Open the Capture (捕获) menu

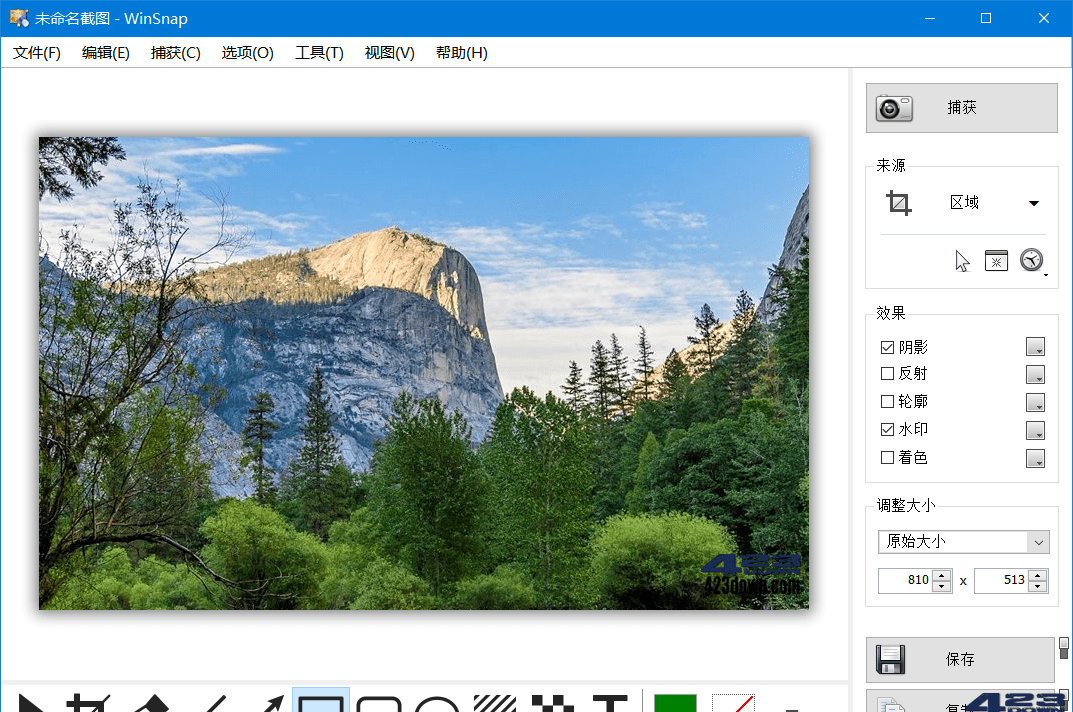tap(176, 53)
